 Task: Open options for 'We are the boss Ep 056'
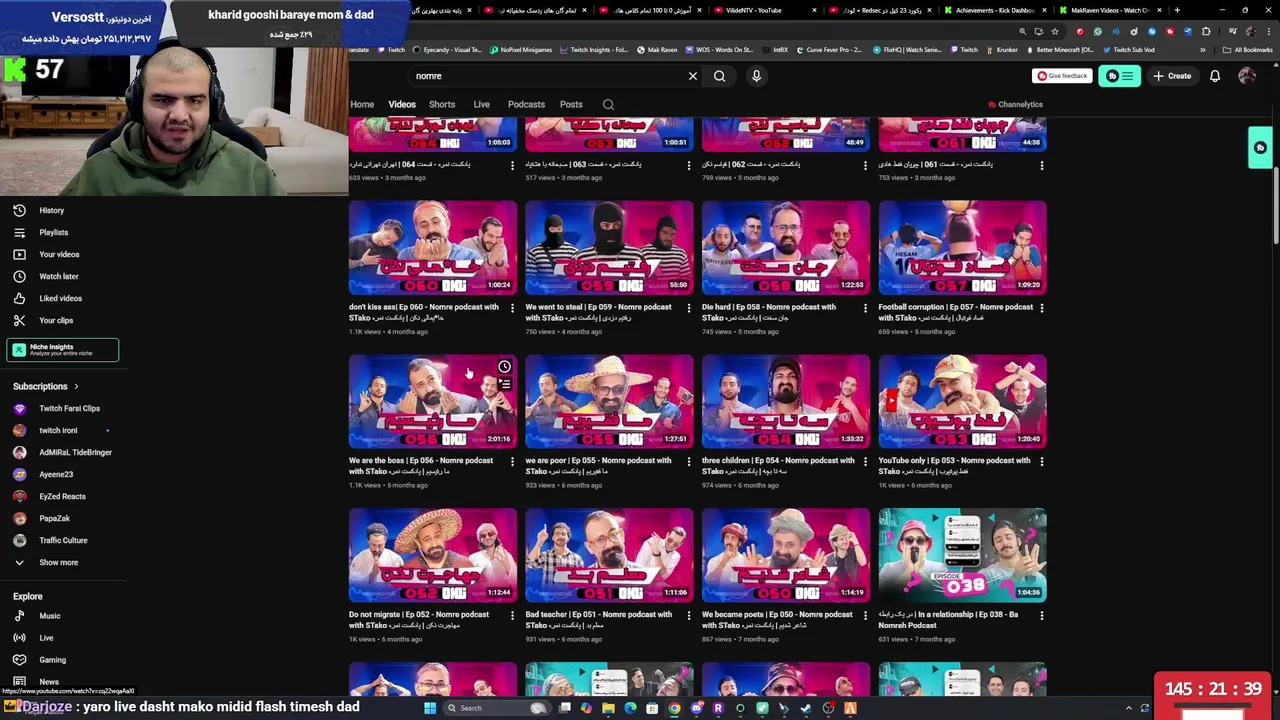(x=512, y=462)
